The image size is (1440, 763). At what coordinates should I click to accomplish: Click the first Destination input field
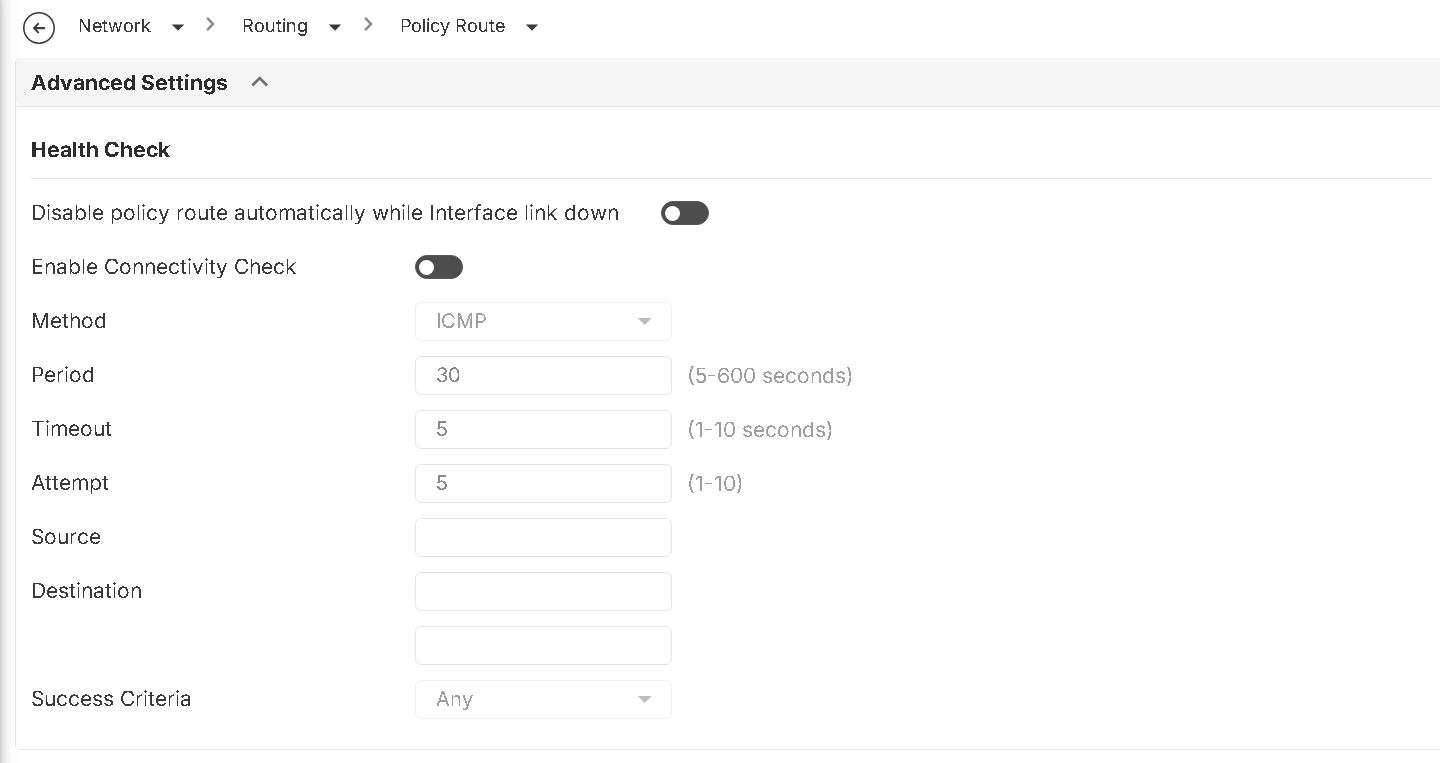pyautogui.click(x=543, y=591)
